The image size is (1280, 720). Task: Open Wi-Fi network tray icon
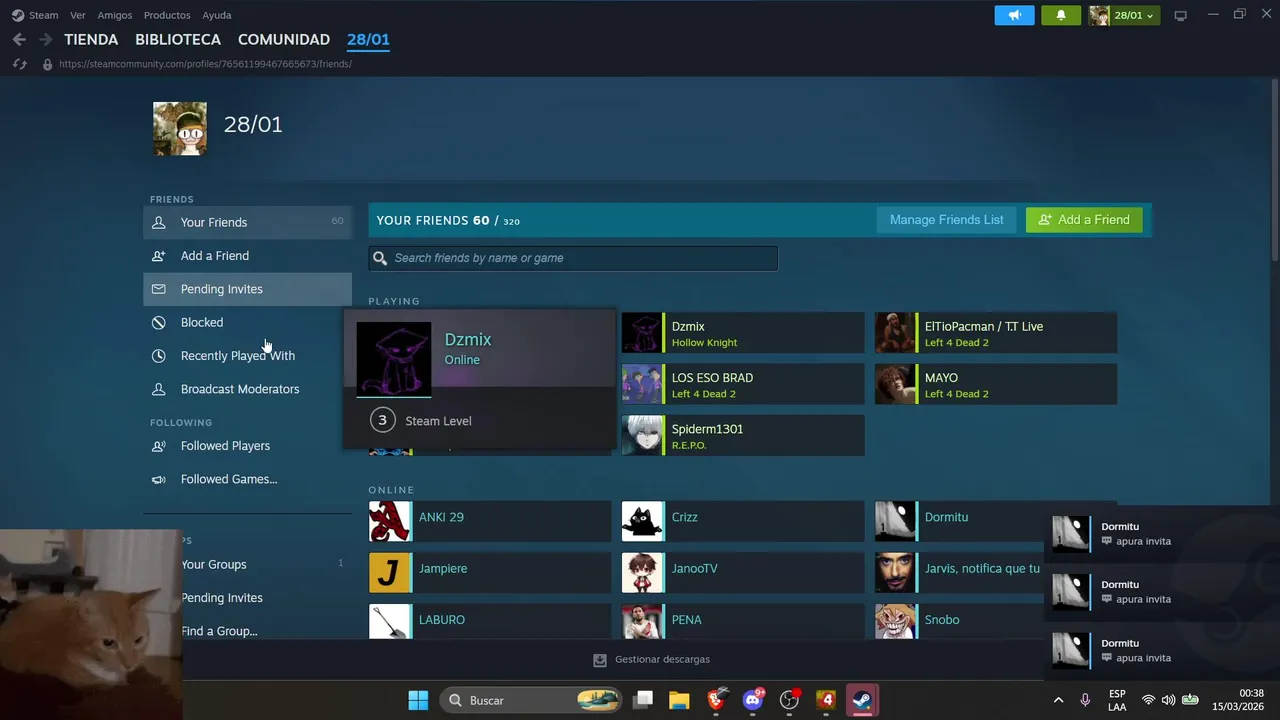click(x=1148, y=700)
